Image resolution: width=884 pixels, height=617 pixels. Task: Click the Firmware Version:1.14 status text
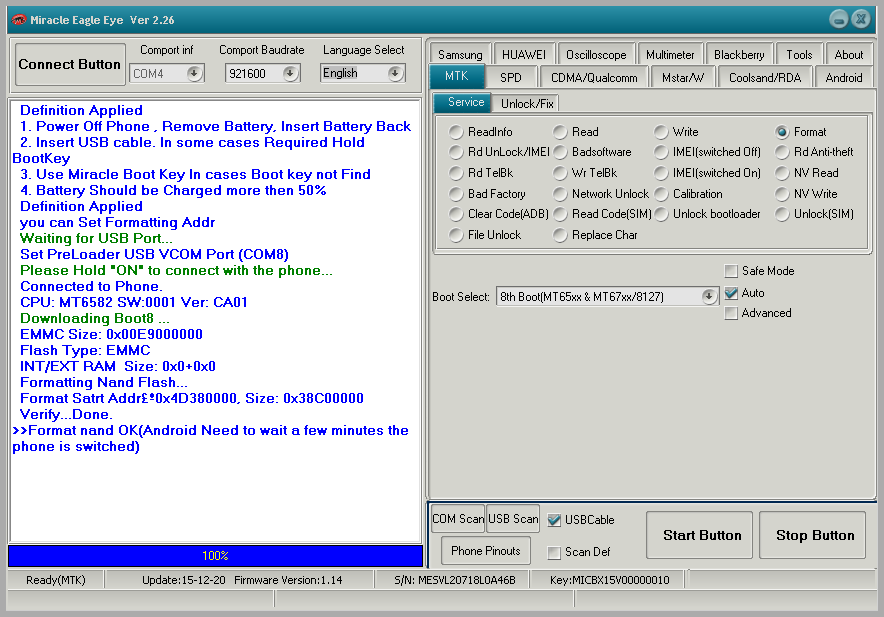pos(288,580)
